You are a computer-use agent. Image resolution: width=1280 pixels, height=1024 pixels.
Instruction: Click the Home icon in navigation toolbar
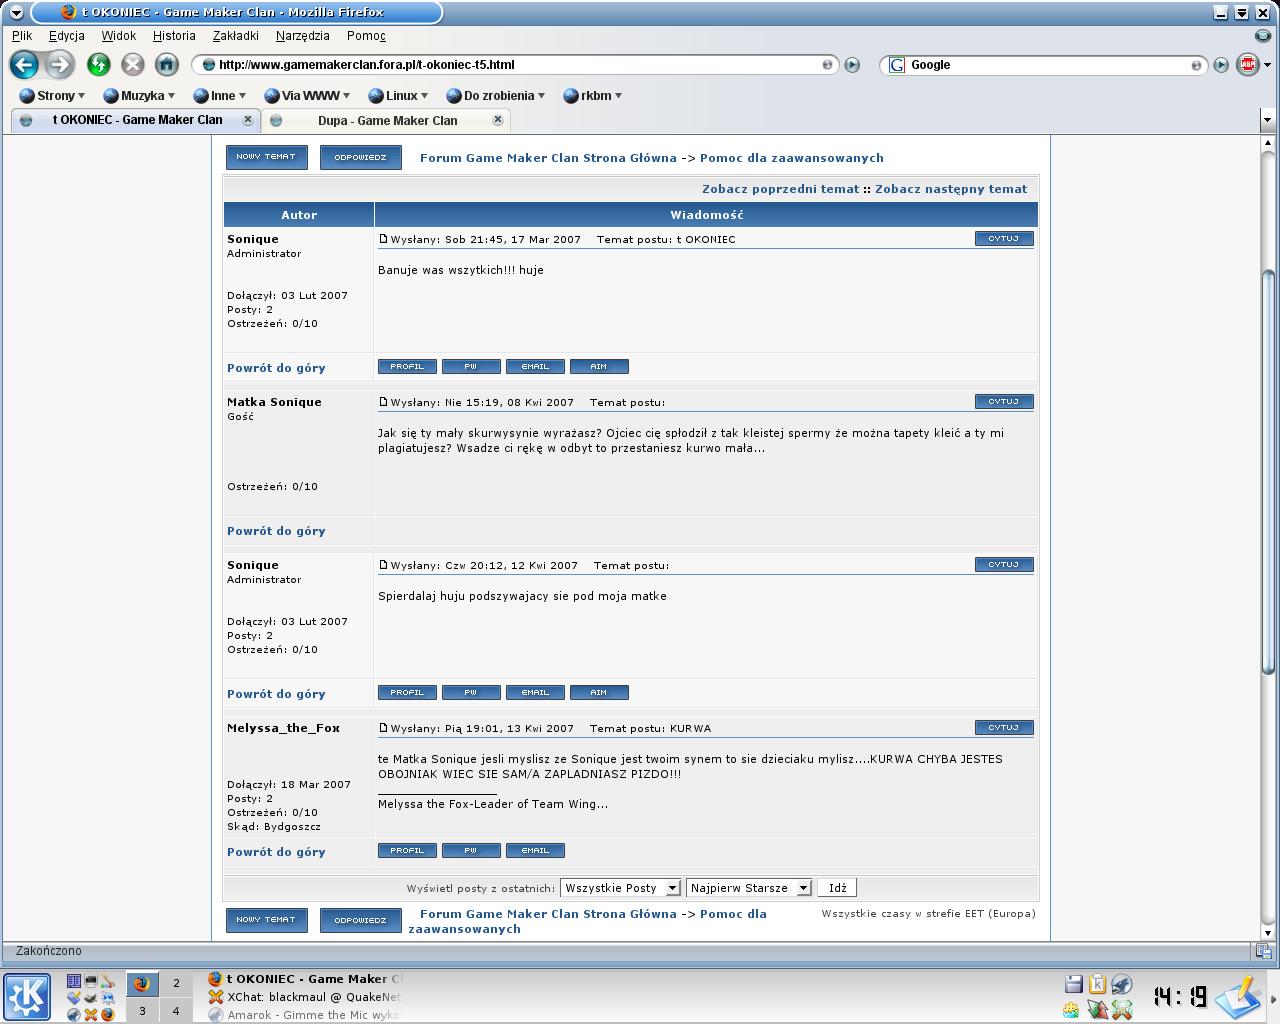click(x=166, y=65)
